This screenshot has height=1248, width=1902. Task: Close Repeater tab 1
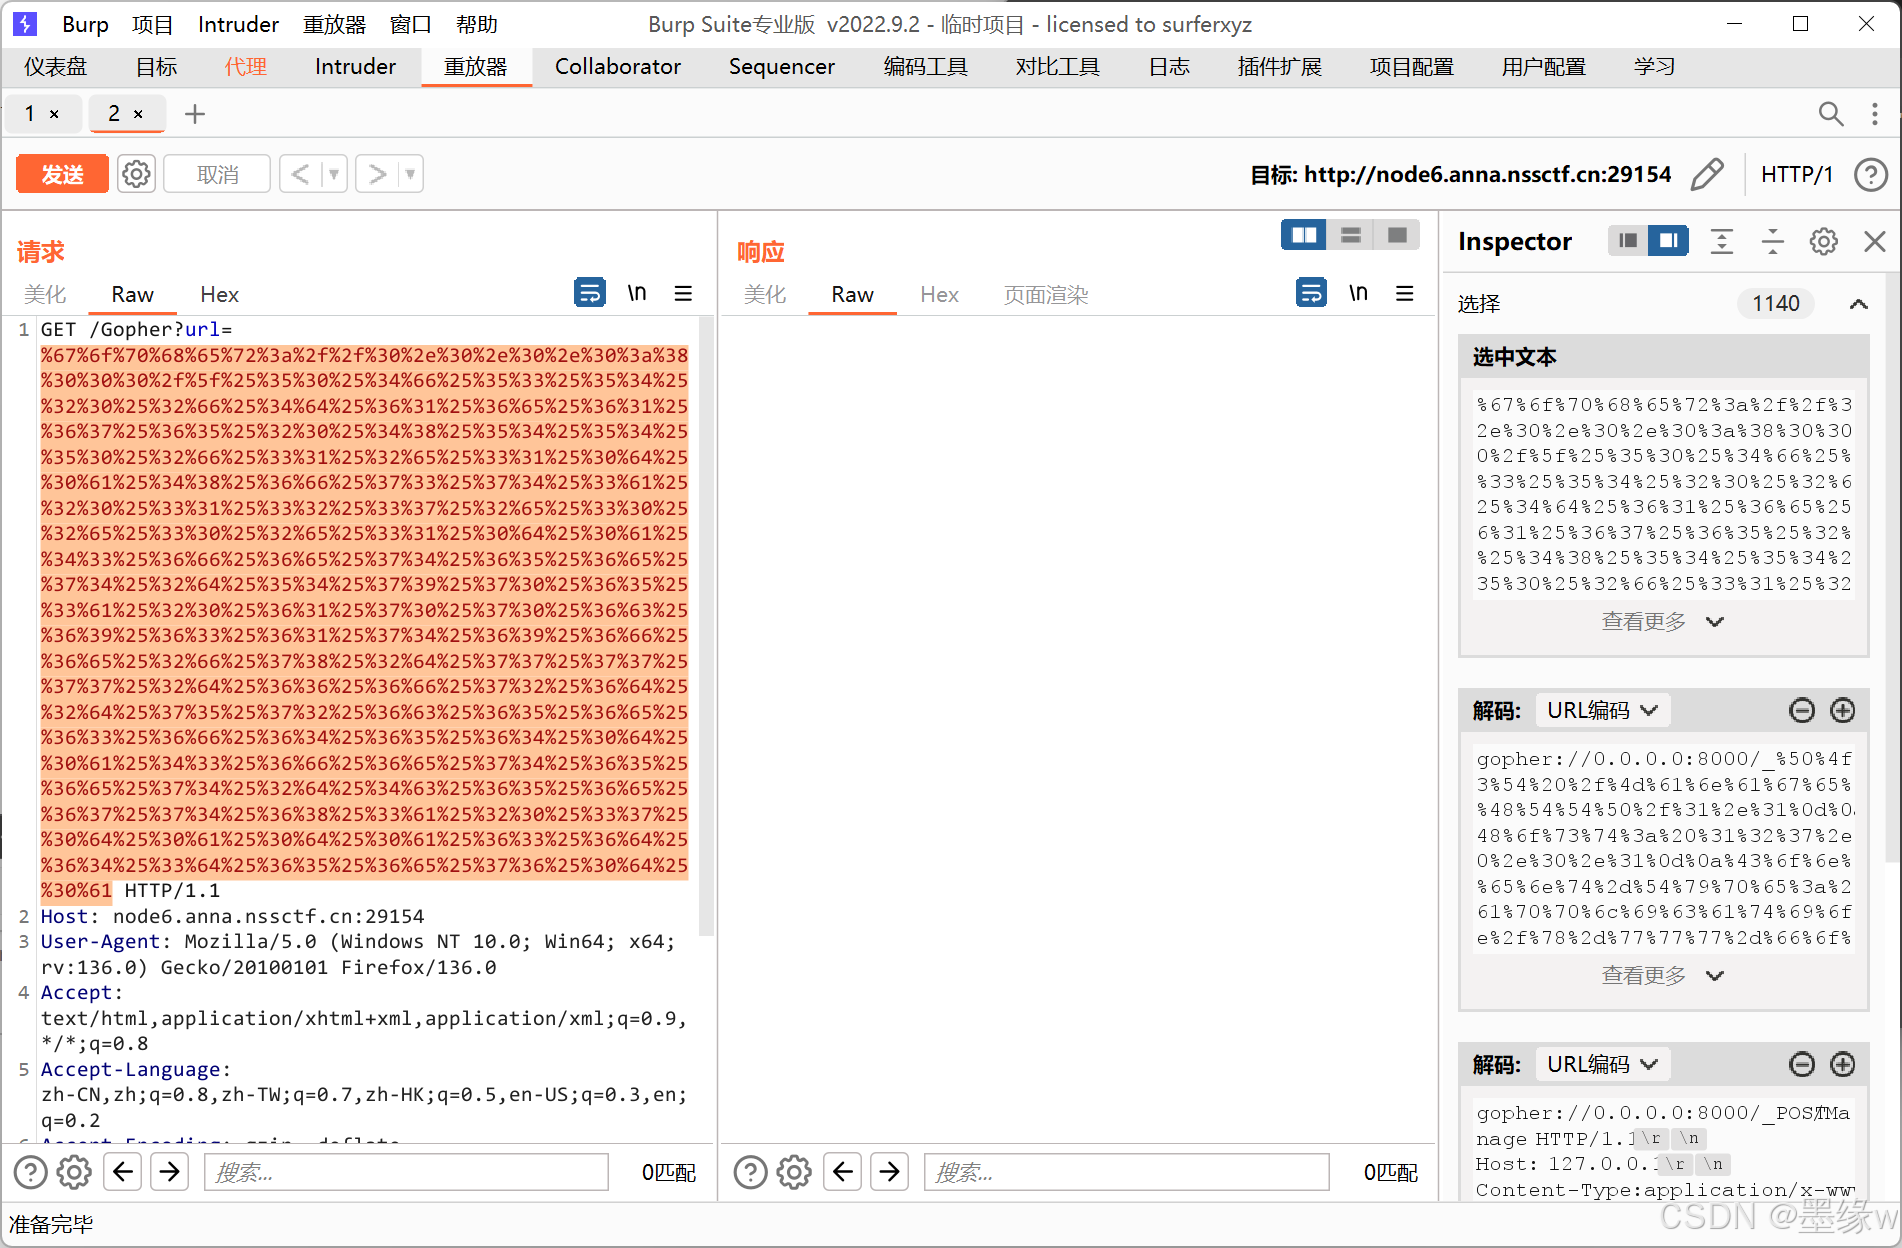click(54, 114)
